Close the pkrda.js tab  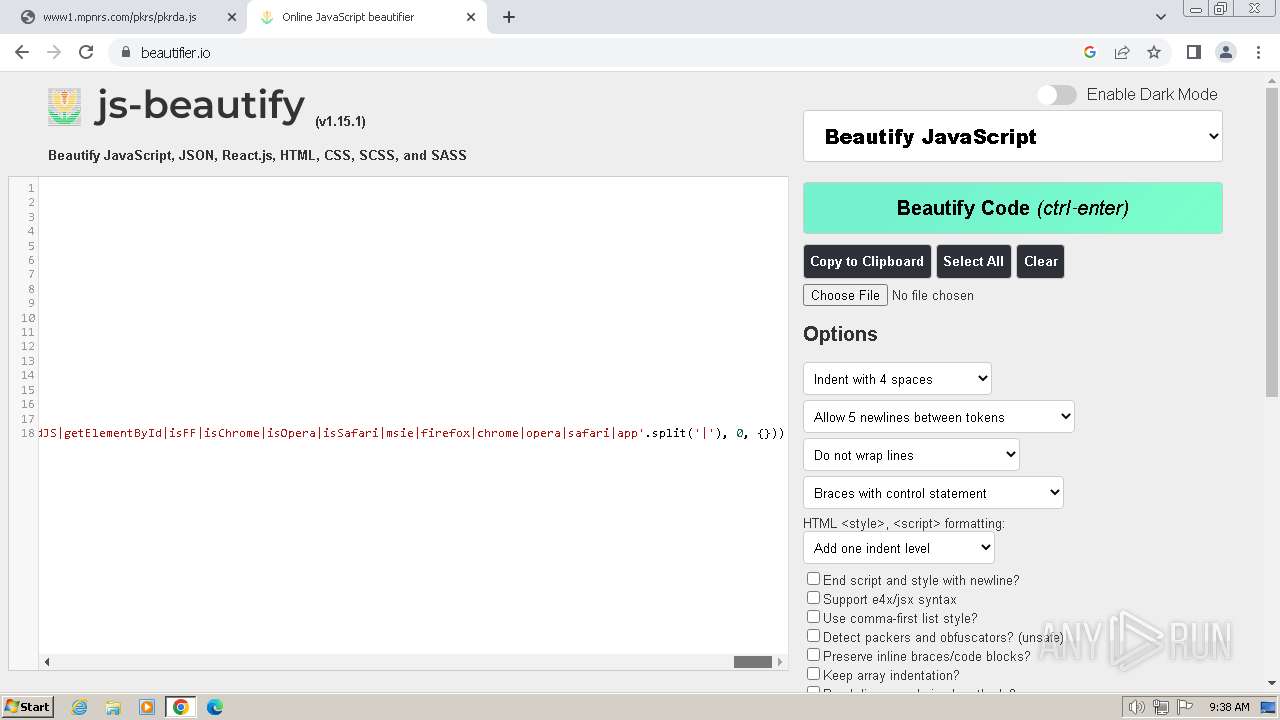click(x=232, y=17)
